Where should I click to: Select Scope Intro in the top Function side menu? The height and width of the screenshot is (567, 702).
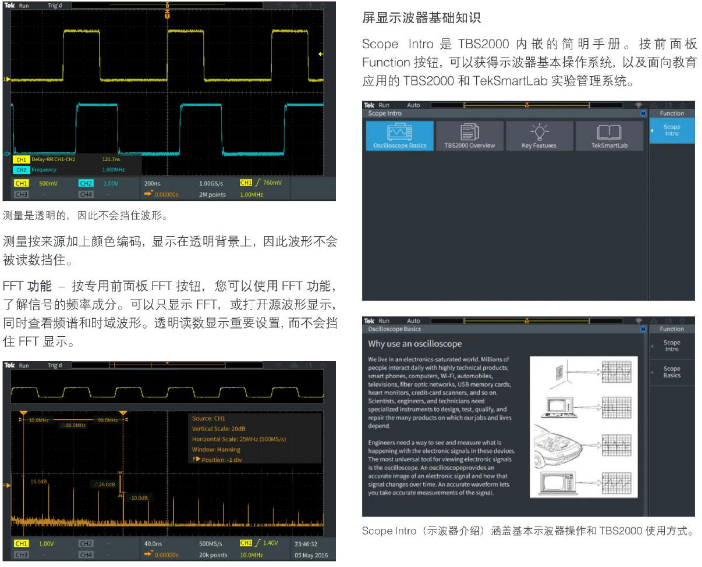[672, 130]
